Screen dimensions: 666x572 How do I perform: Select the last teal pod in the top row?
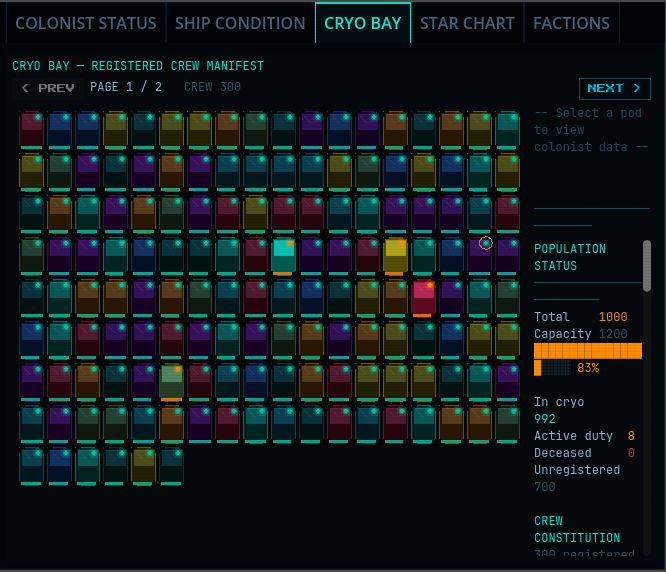point(508,130)
